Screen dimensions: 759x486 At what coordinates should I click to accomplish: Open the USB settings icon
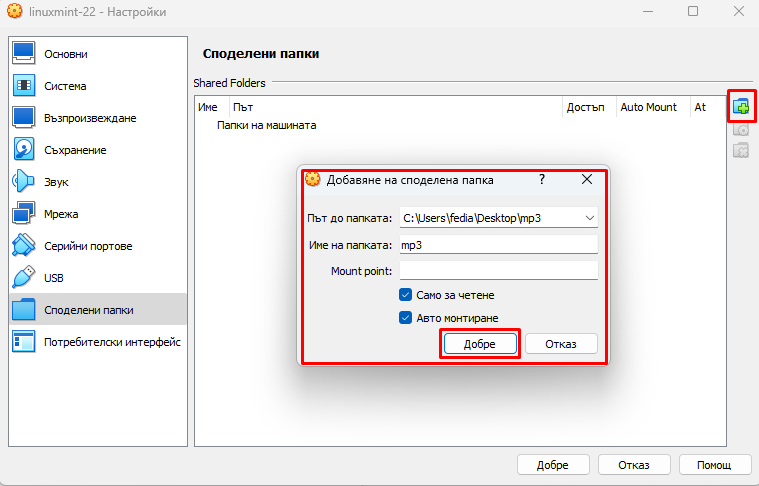24,277
